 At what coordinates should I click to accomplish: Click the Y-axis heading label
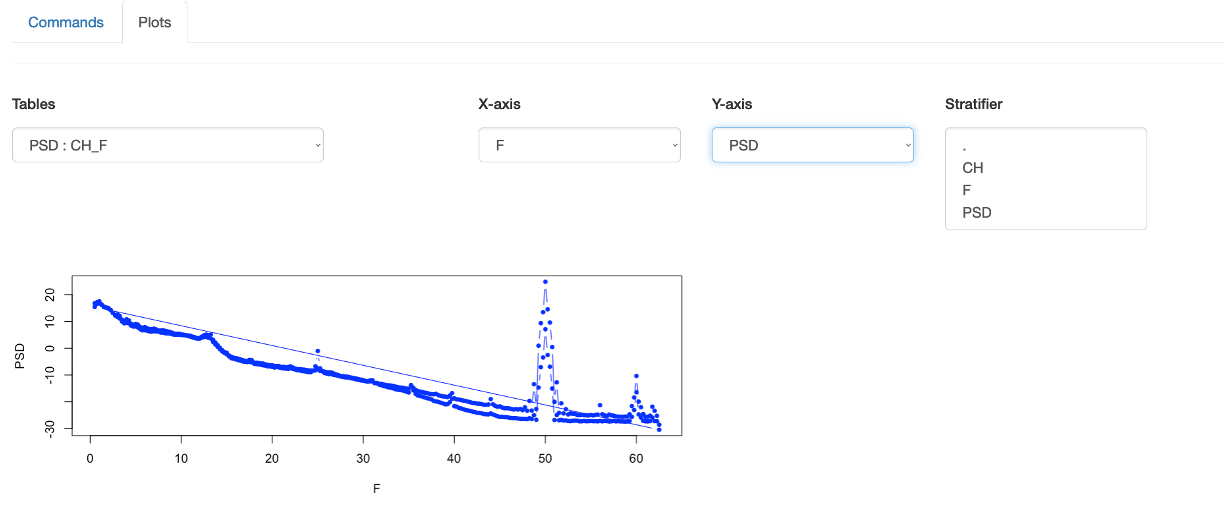point(732,104)
